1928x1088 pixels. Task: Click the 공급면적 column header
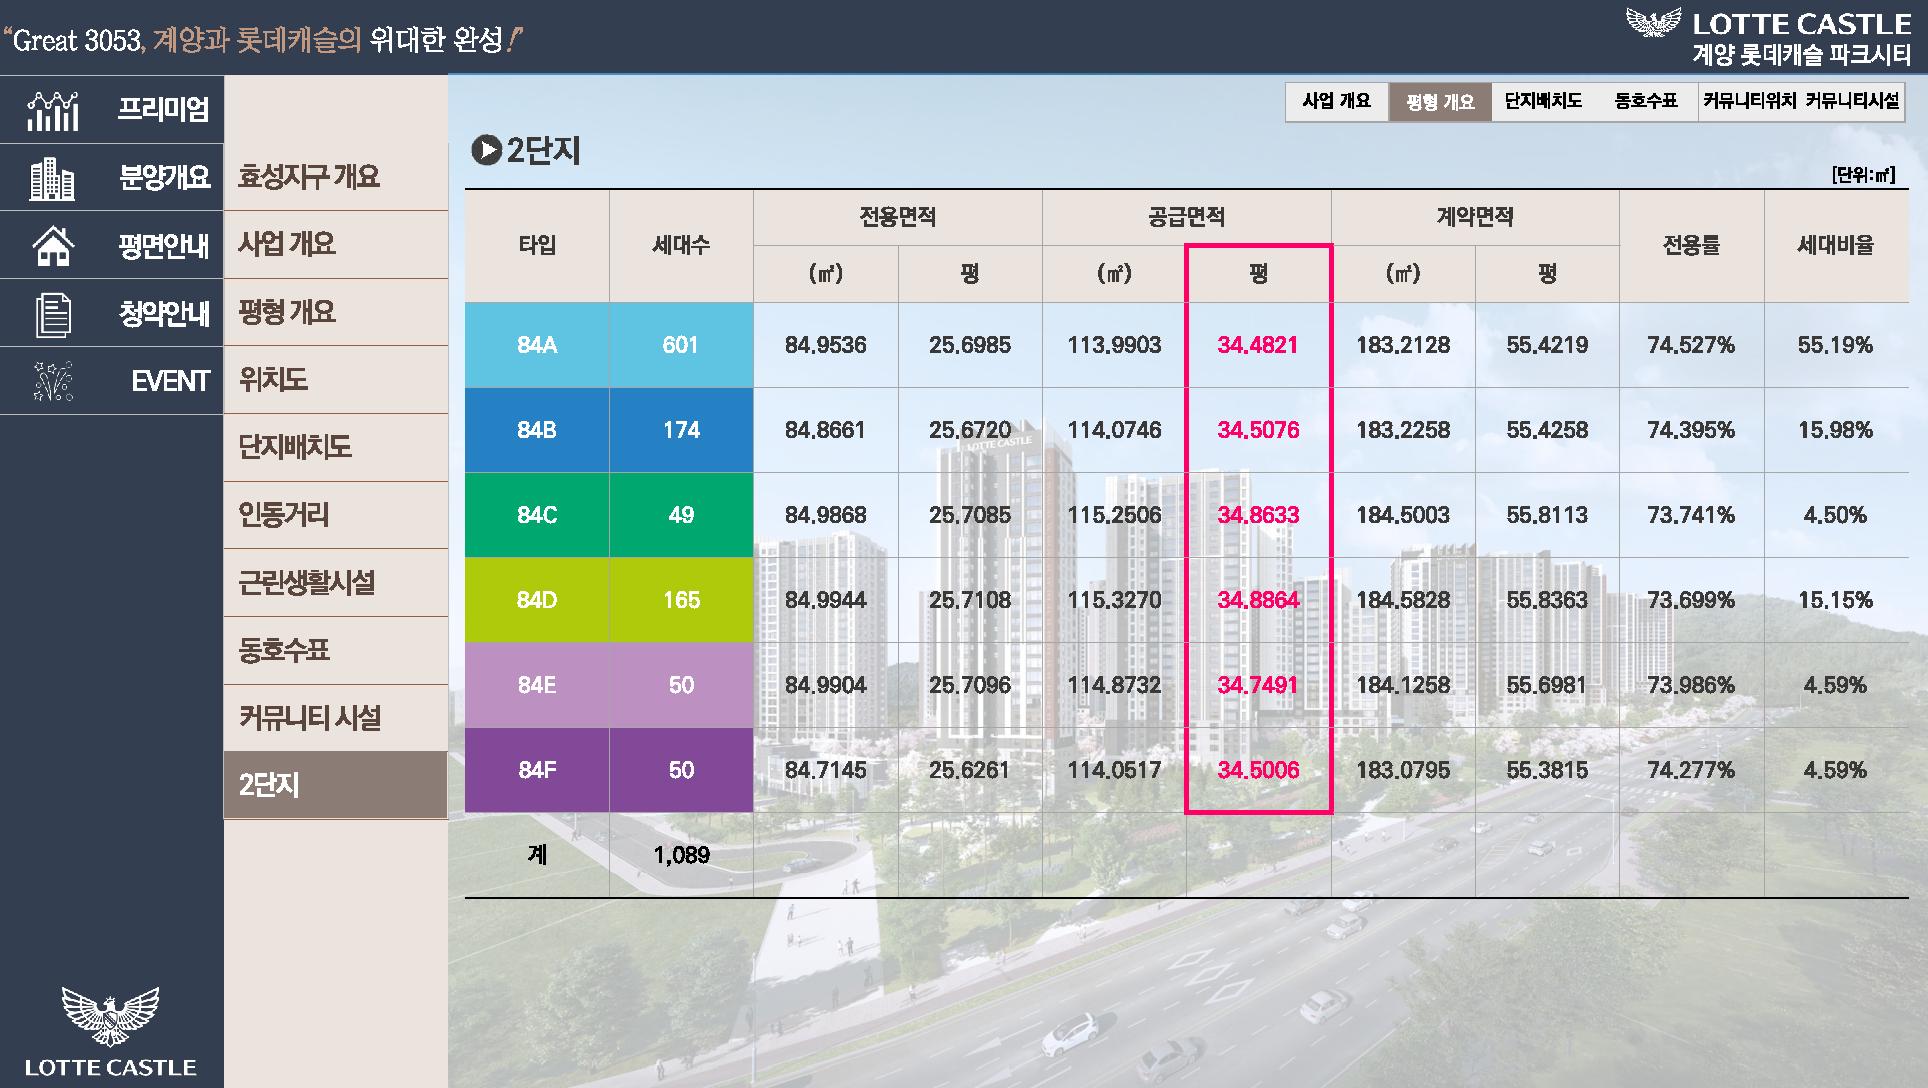1186,217
